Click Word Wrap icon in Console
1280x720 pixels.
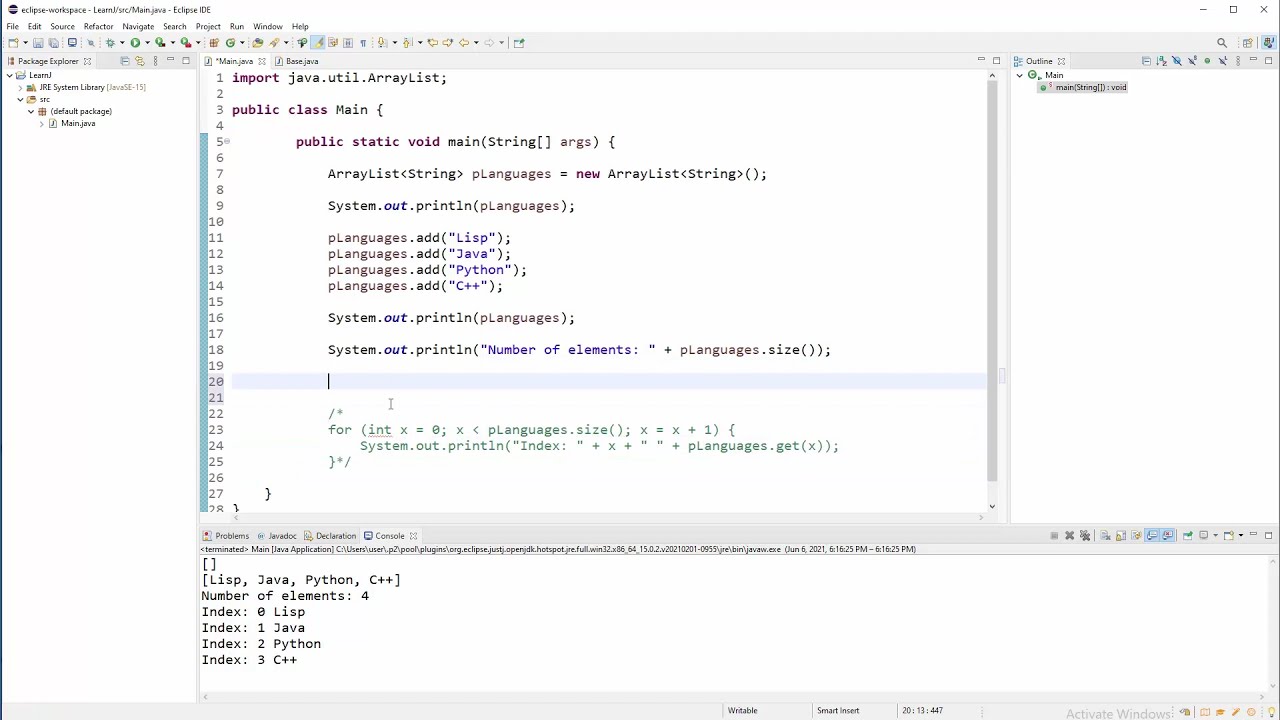[1136, 536]
